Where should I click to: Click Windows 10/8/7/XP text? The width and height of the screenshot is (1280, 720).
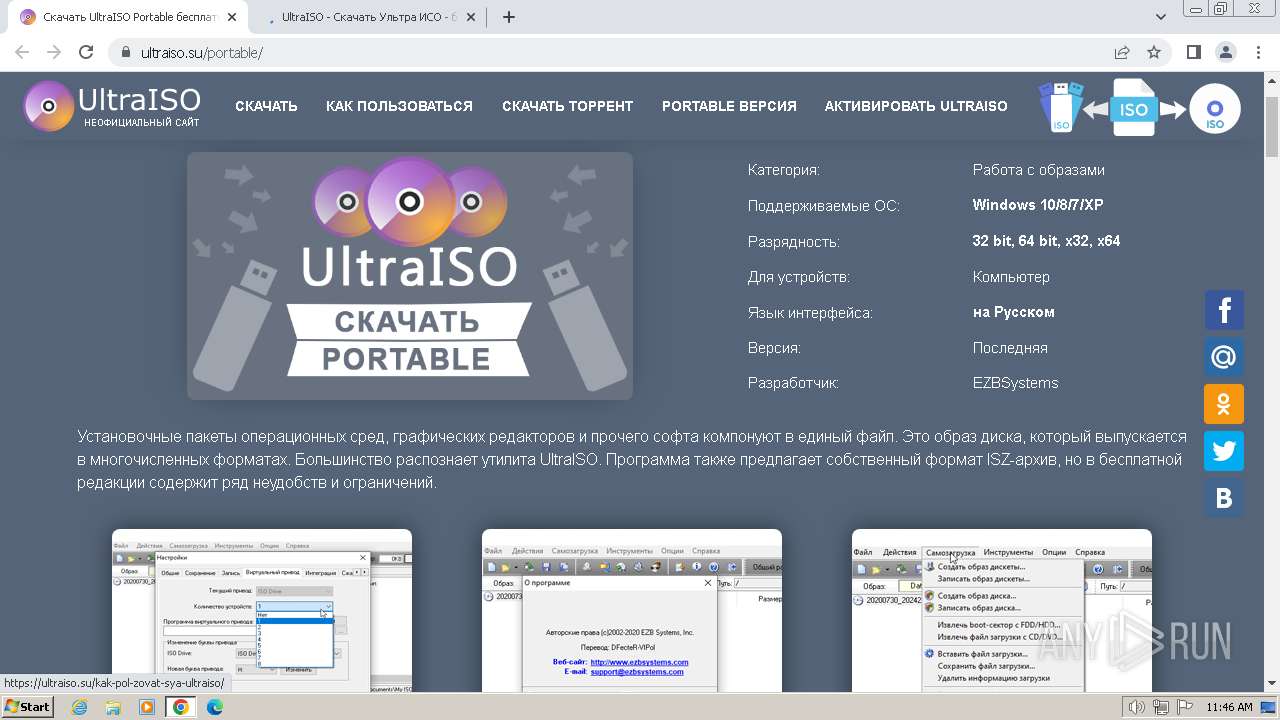coord(1038,205)
